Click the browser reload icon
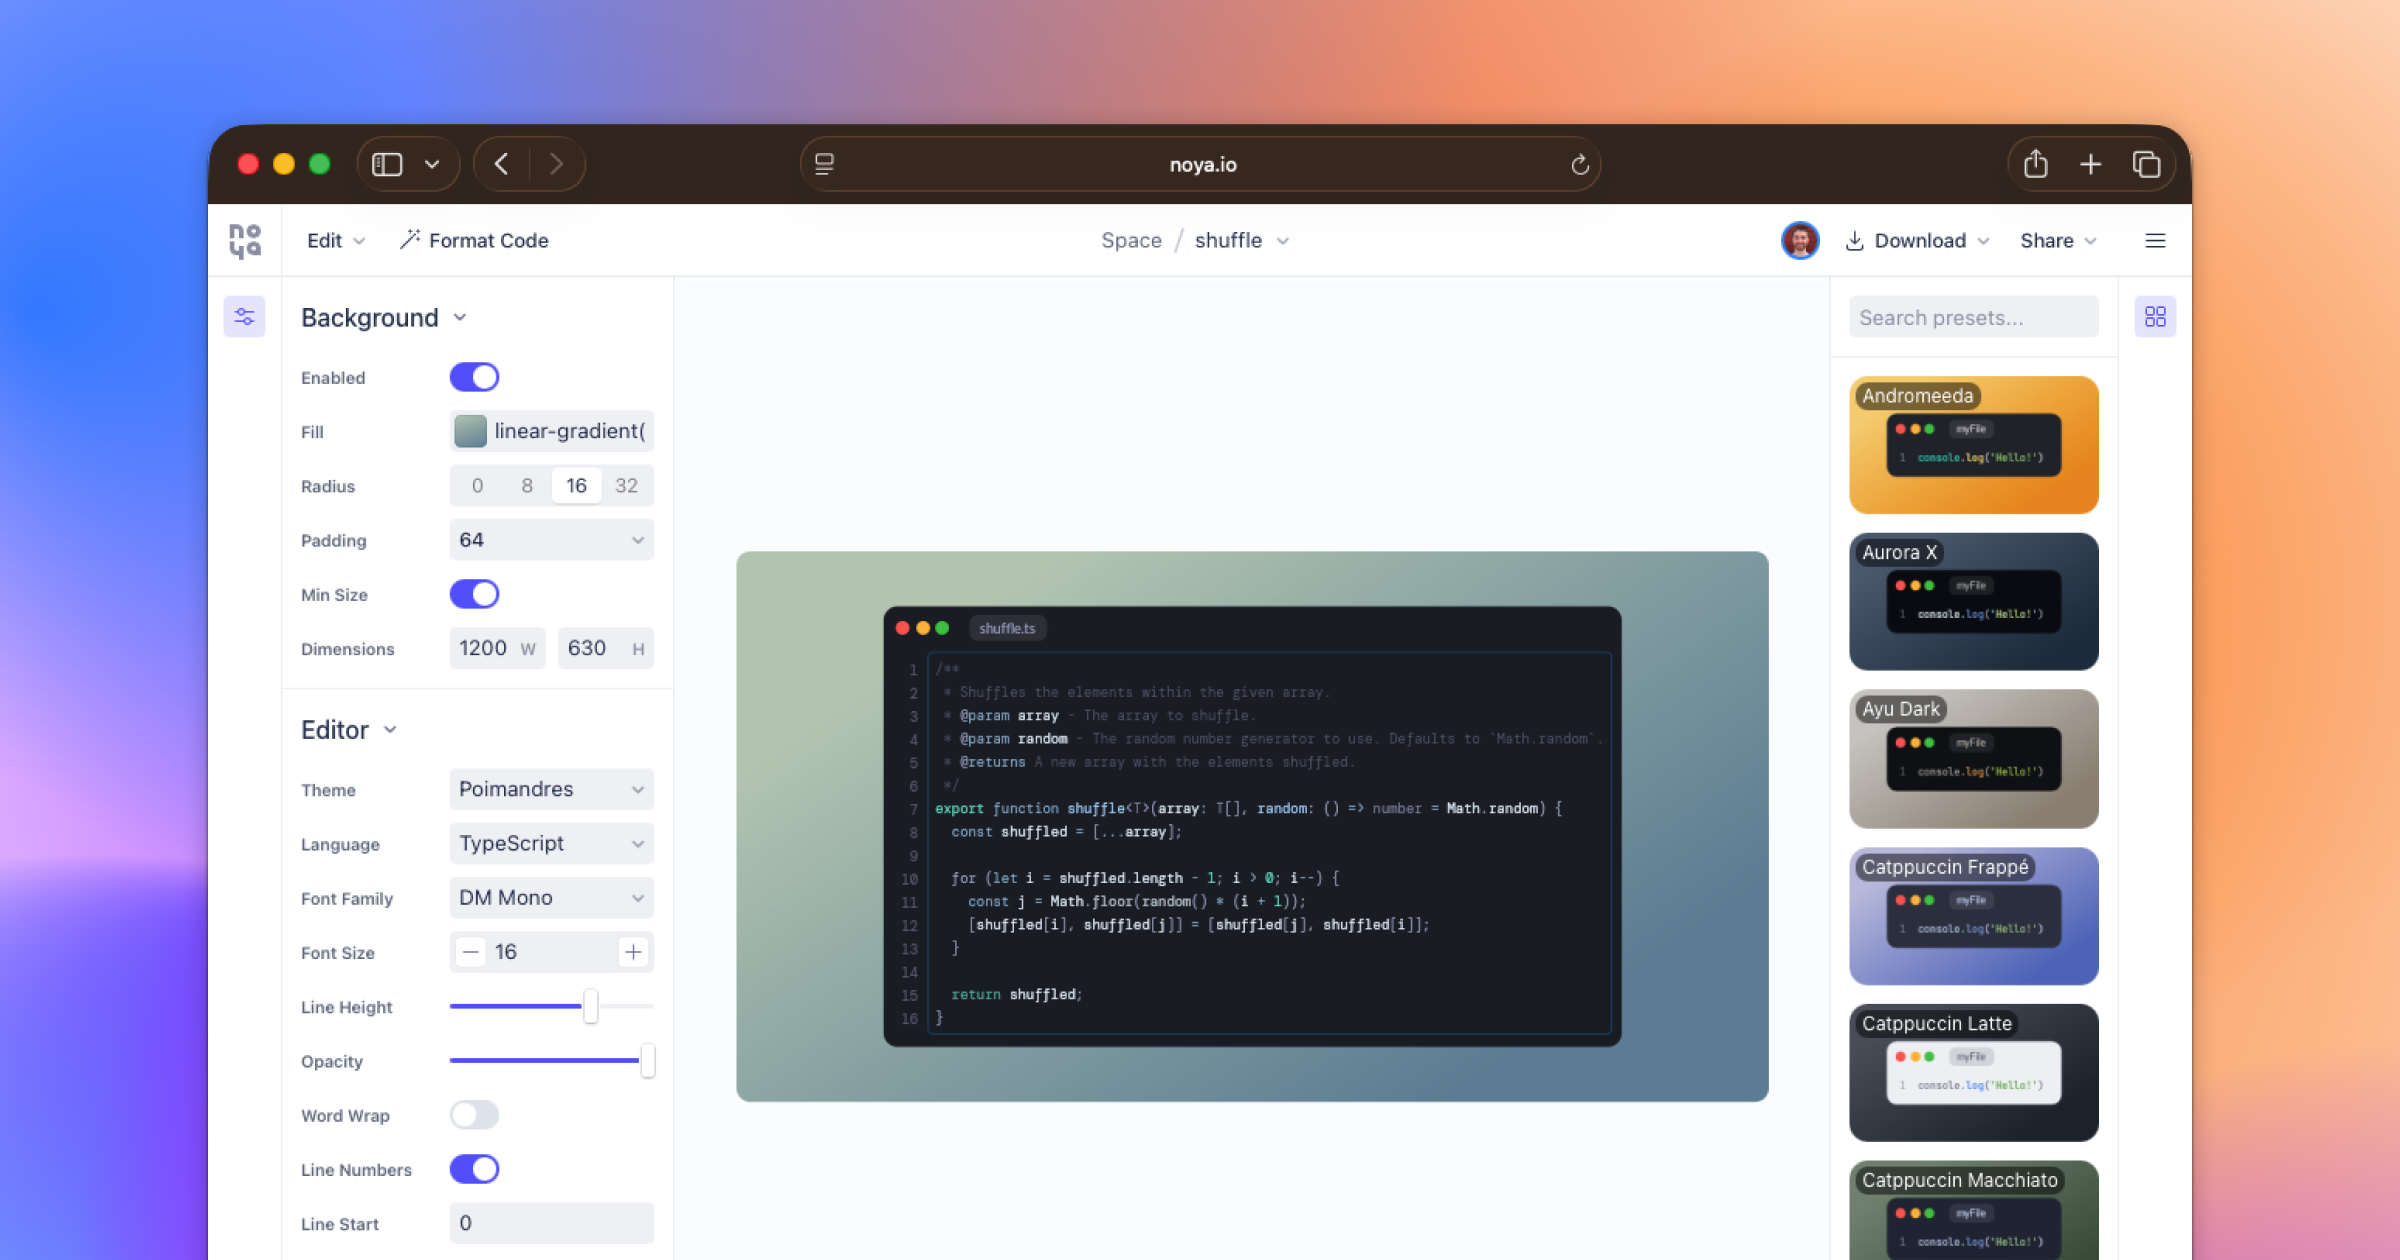 (1579, 165)
